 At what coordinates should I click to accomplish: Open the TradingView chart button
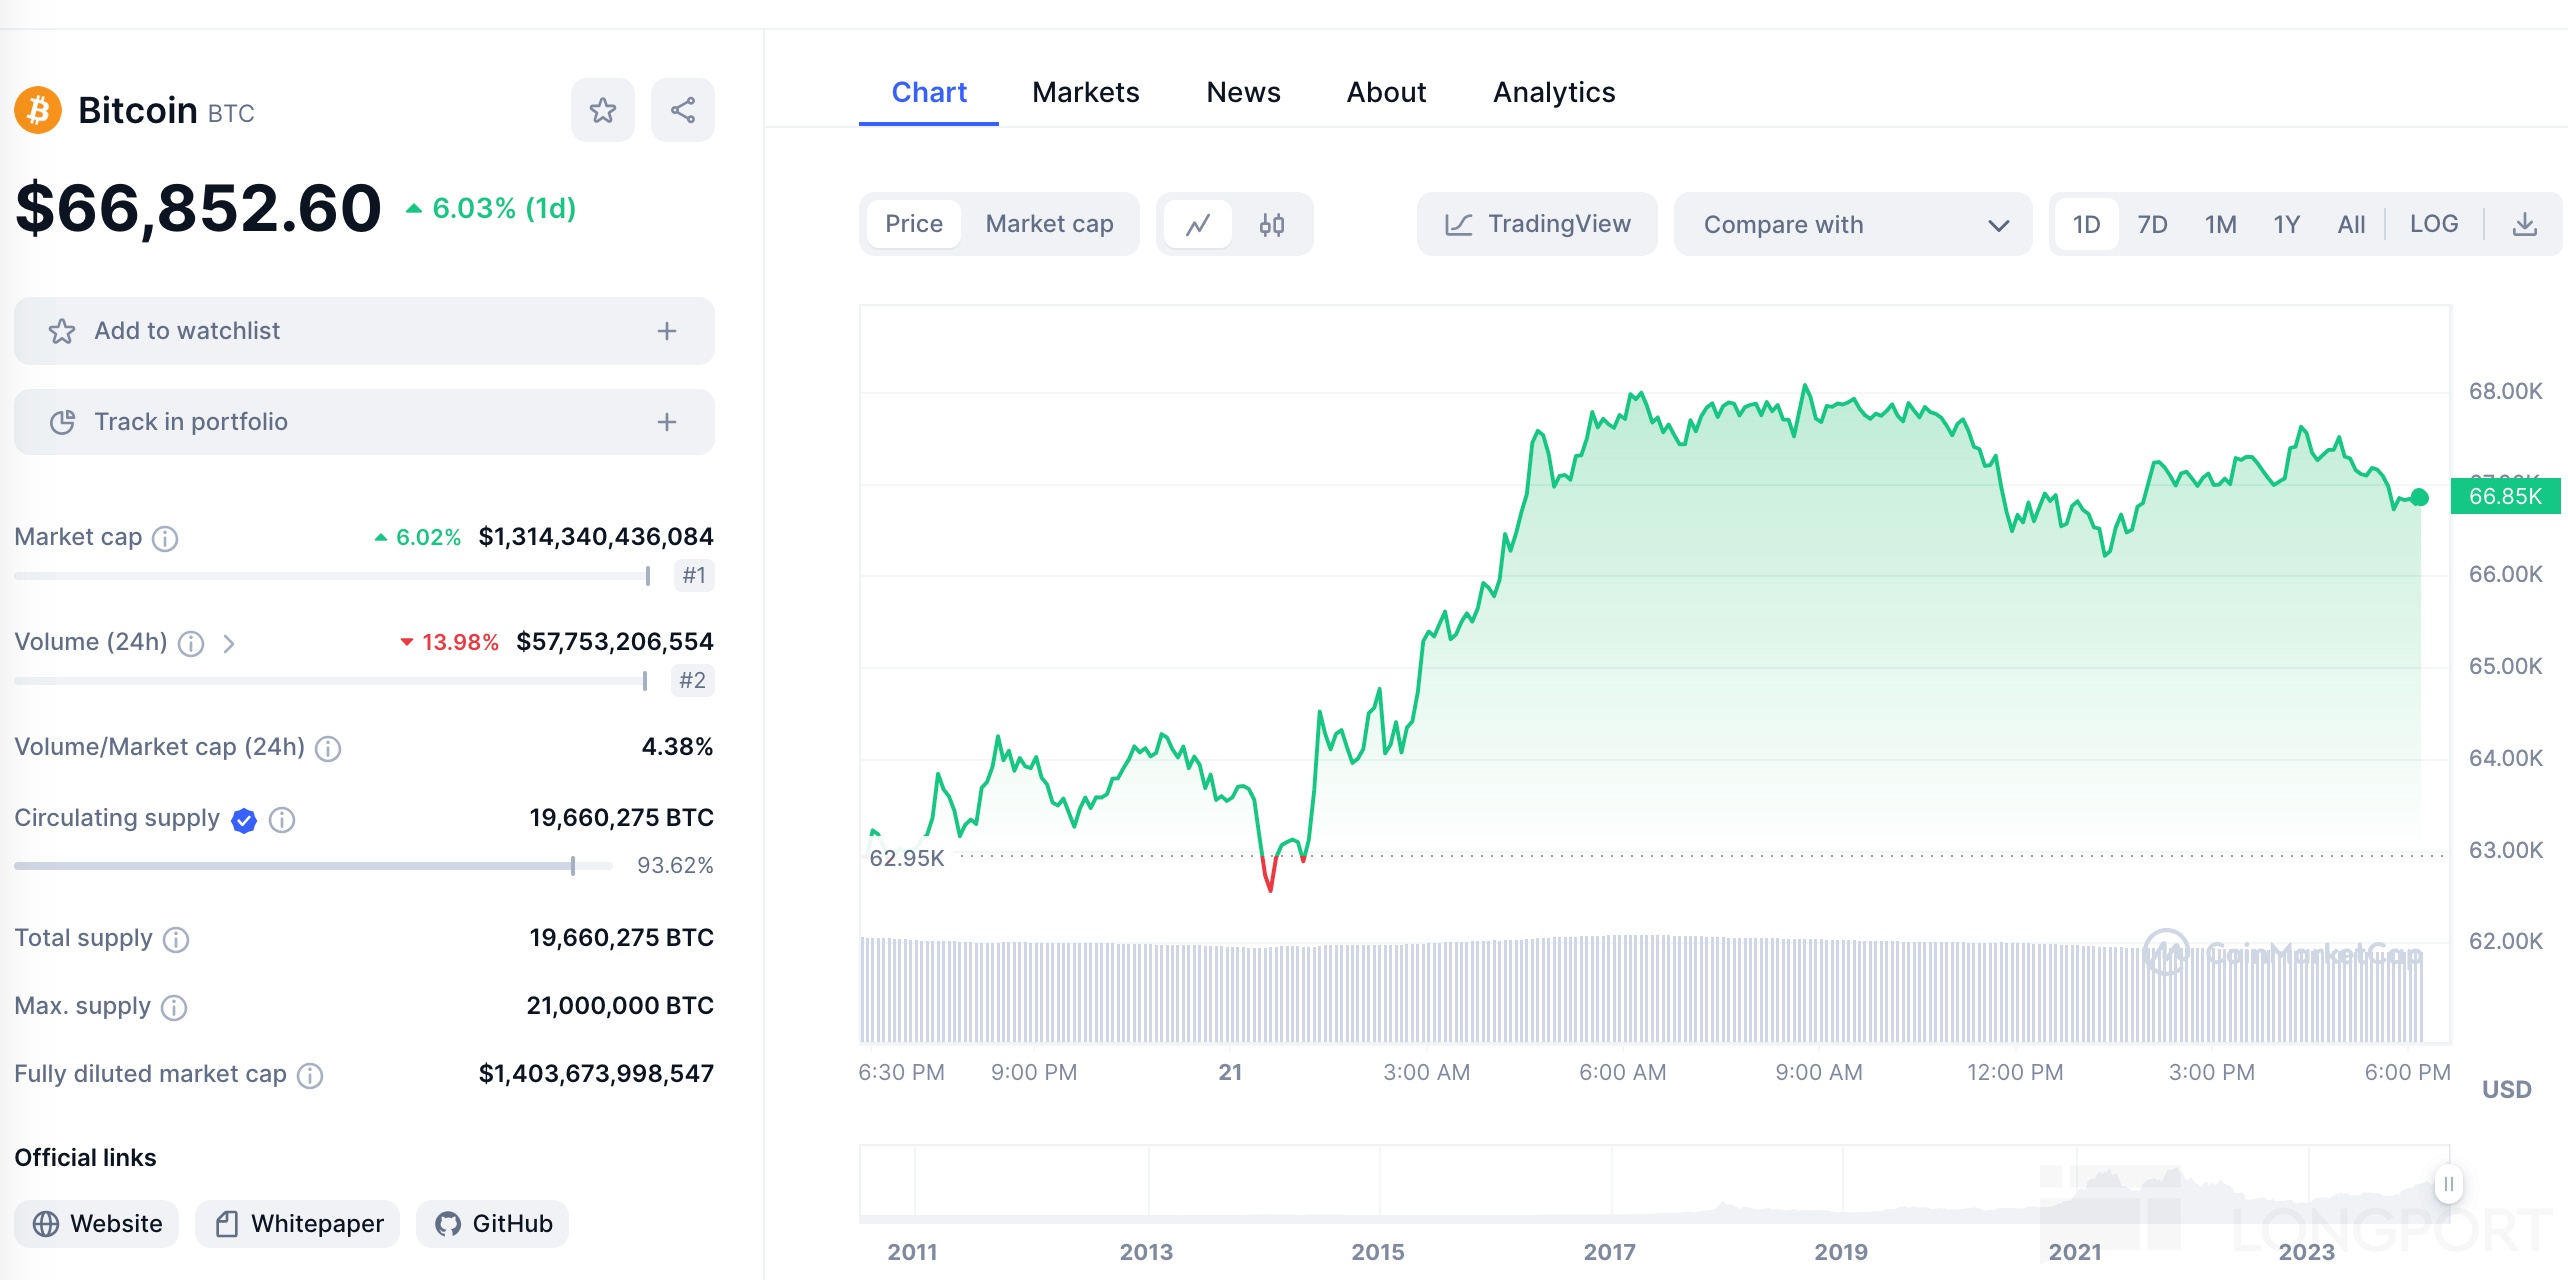1537,224
